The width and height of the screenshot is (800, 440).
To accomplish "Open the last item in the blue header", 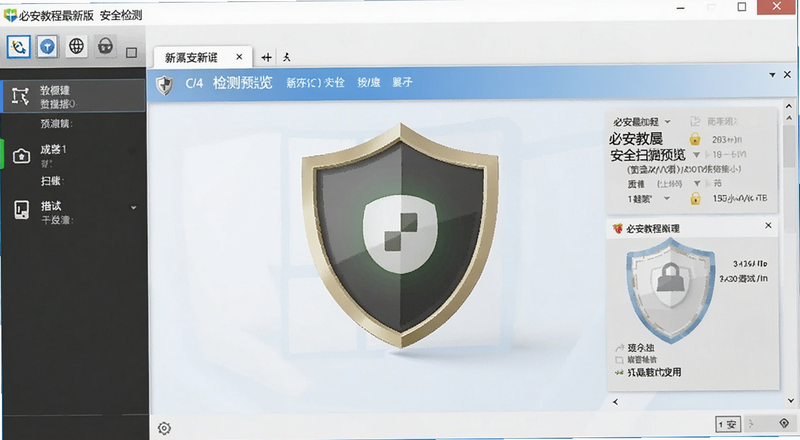I will [x=402, y=82].
